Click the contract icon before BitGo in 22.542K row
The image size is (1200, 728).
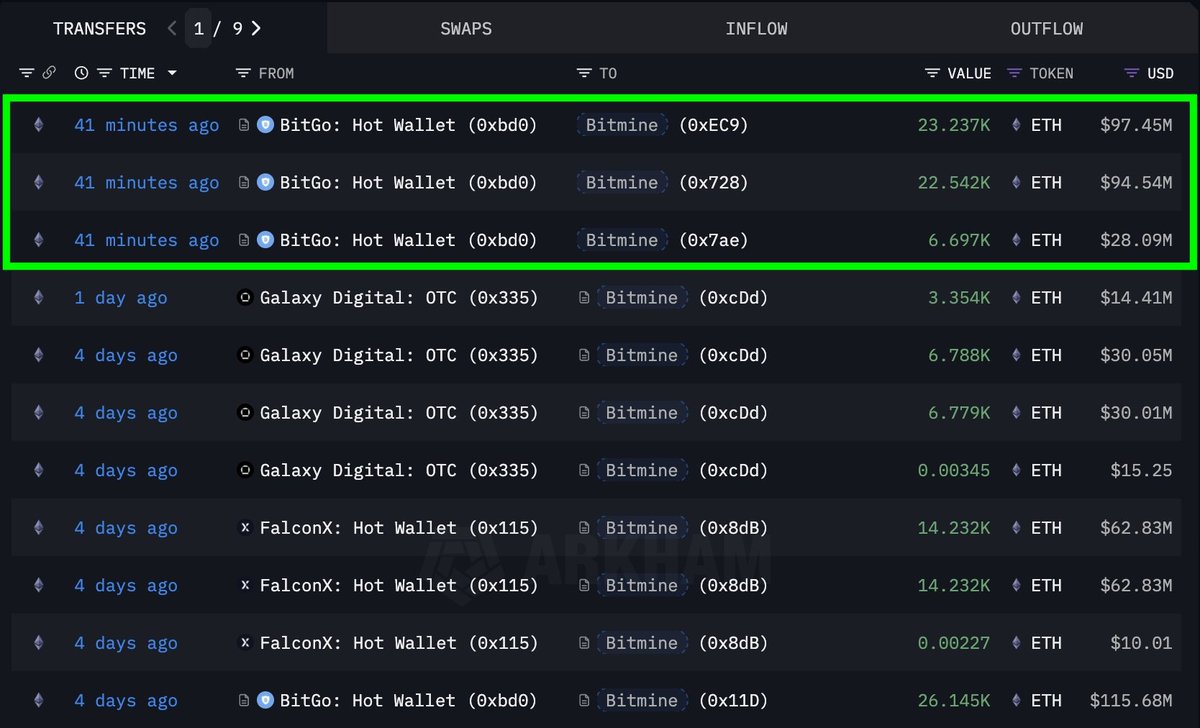[x=244, y=183]
